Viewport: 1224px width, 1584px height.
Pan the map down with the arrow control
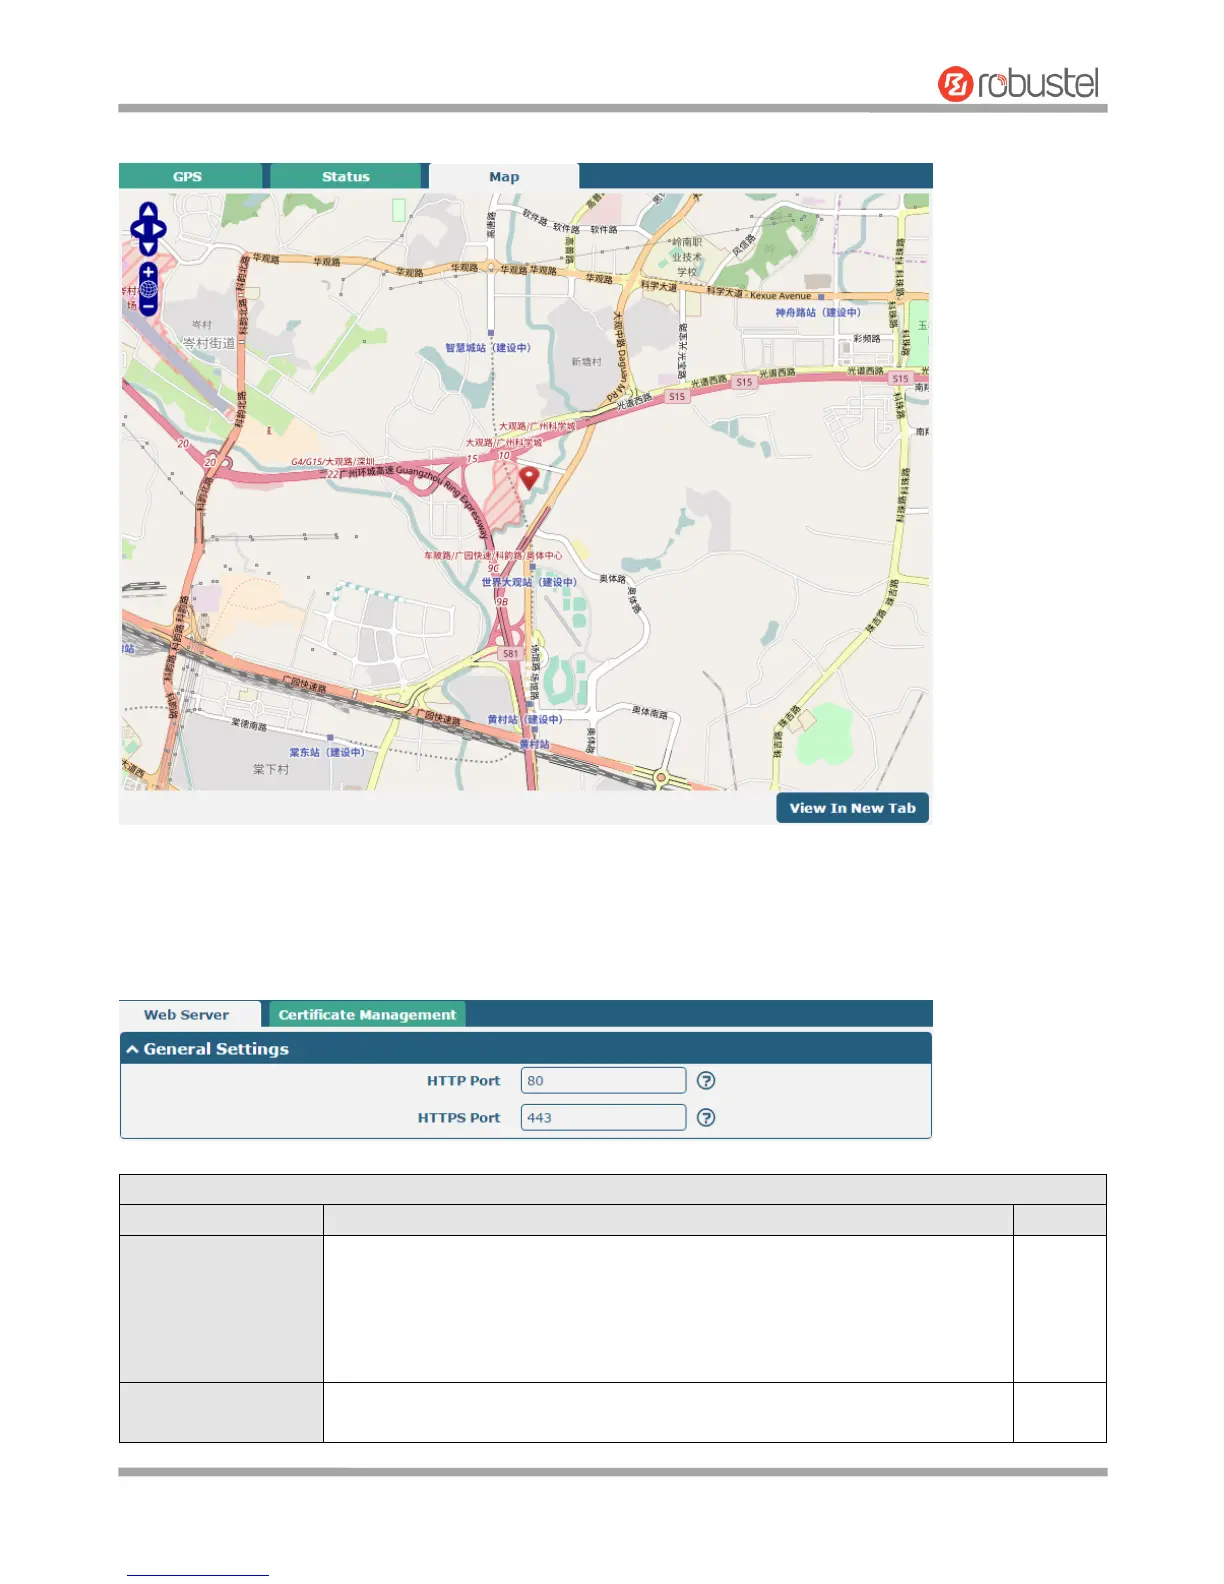[148, 247]
